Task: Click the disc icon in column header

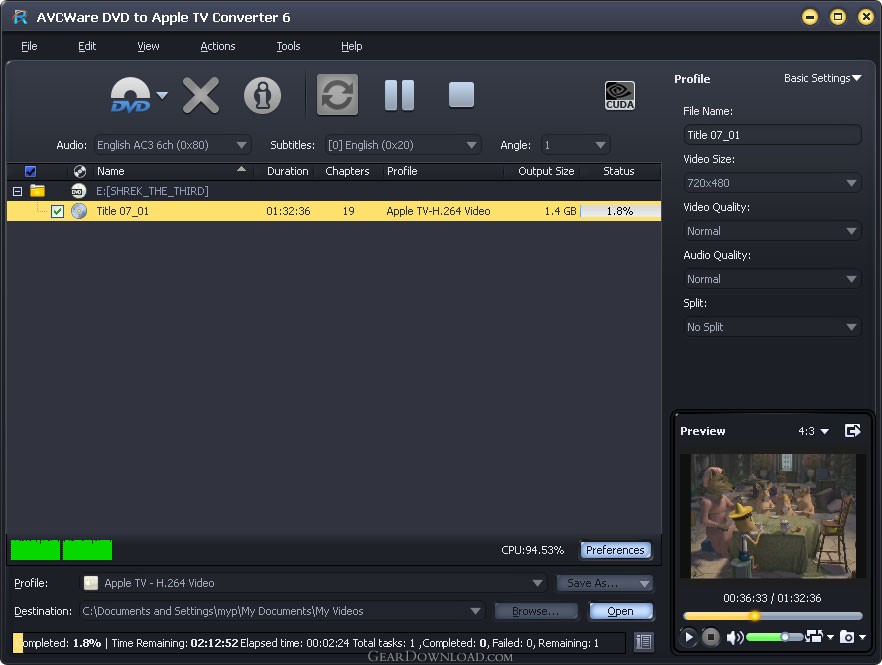Action: tap(80, 171)
